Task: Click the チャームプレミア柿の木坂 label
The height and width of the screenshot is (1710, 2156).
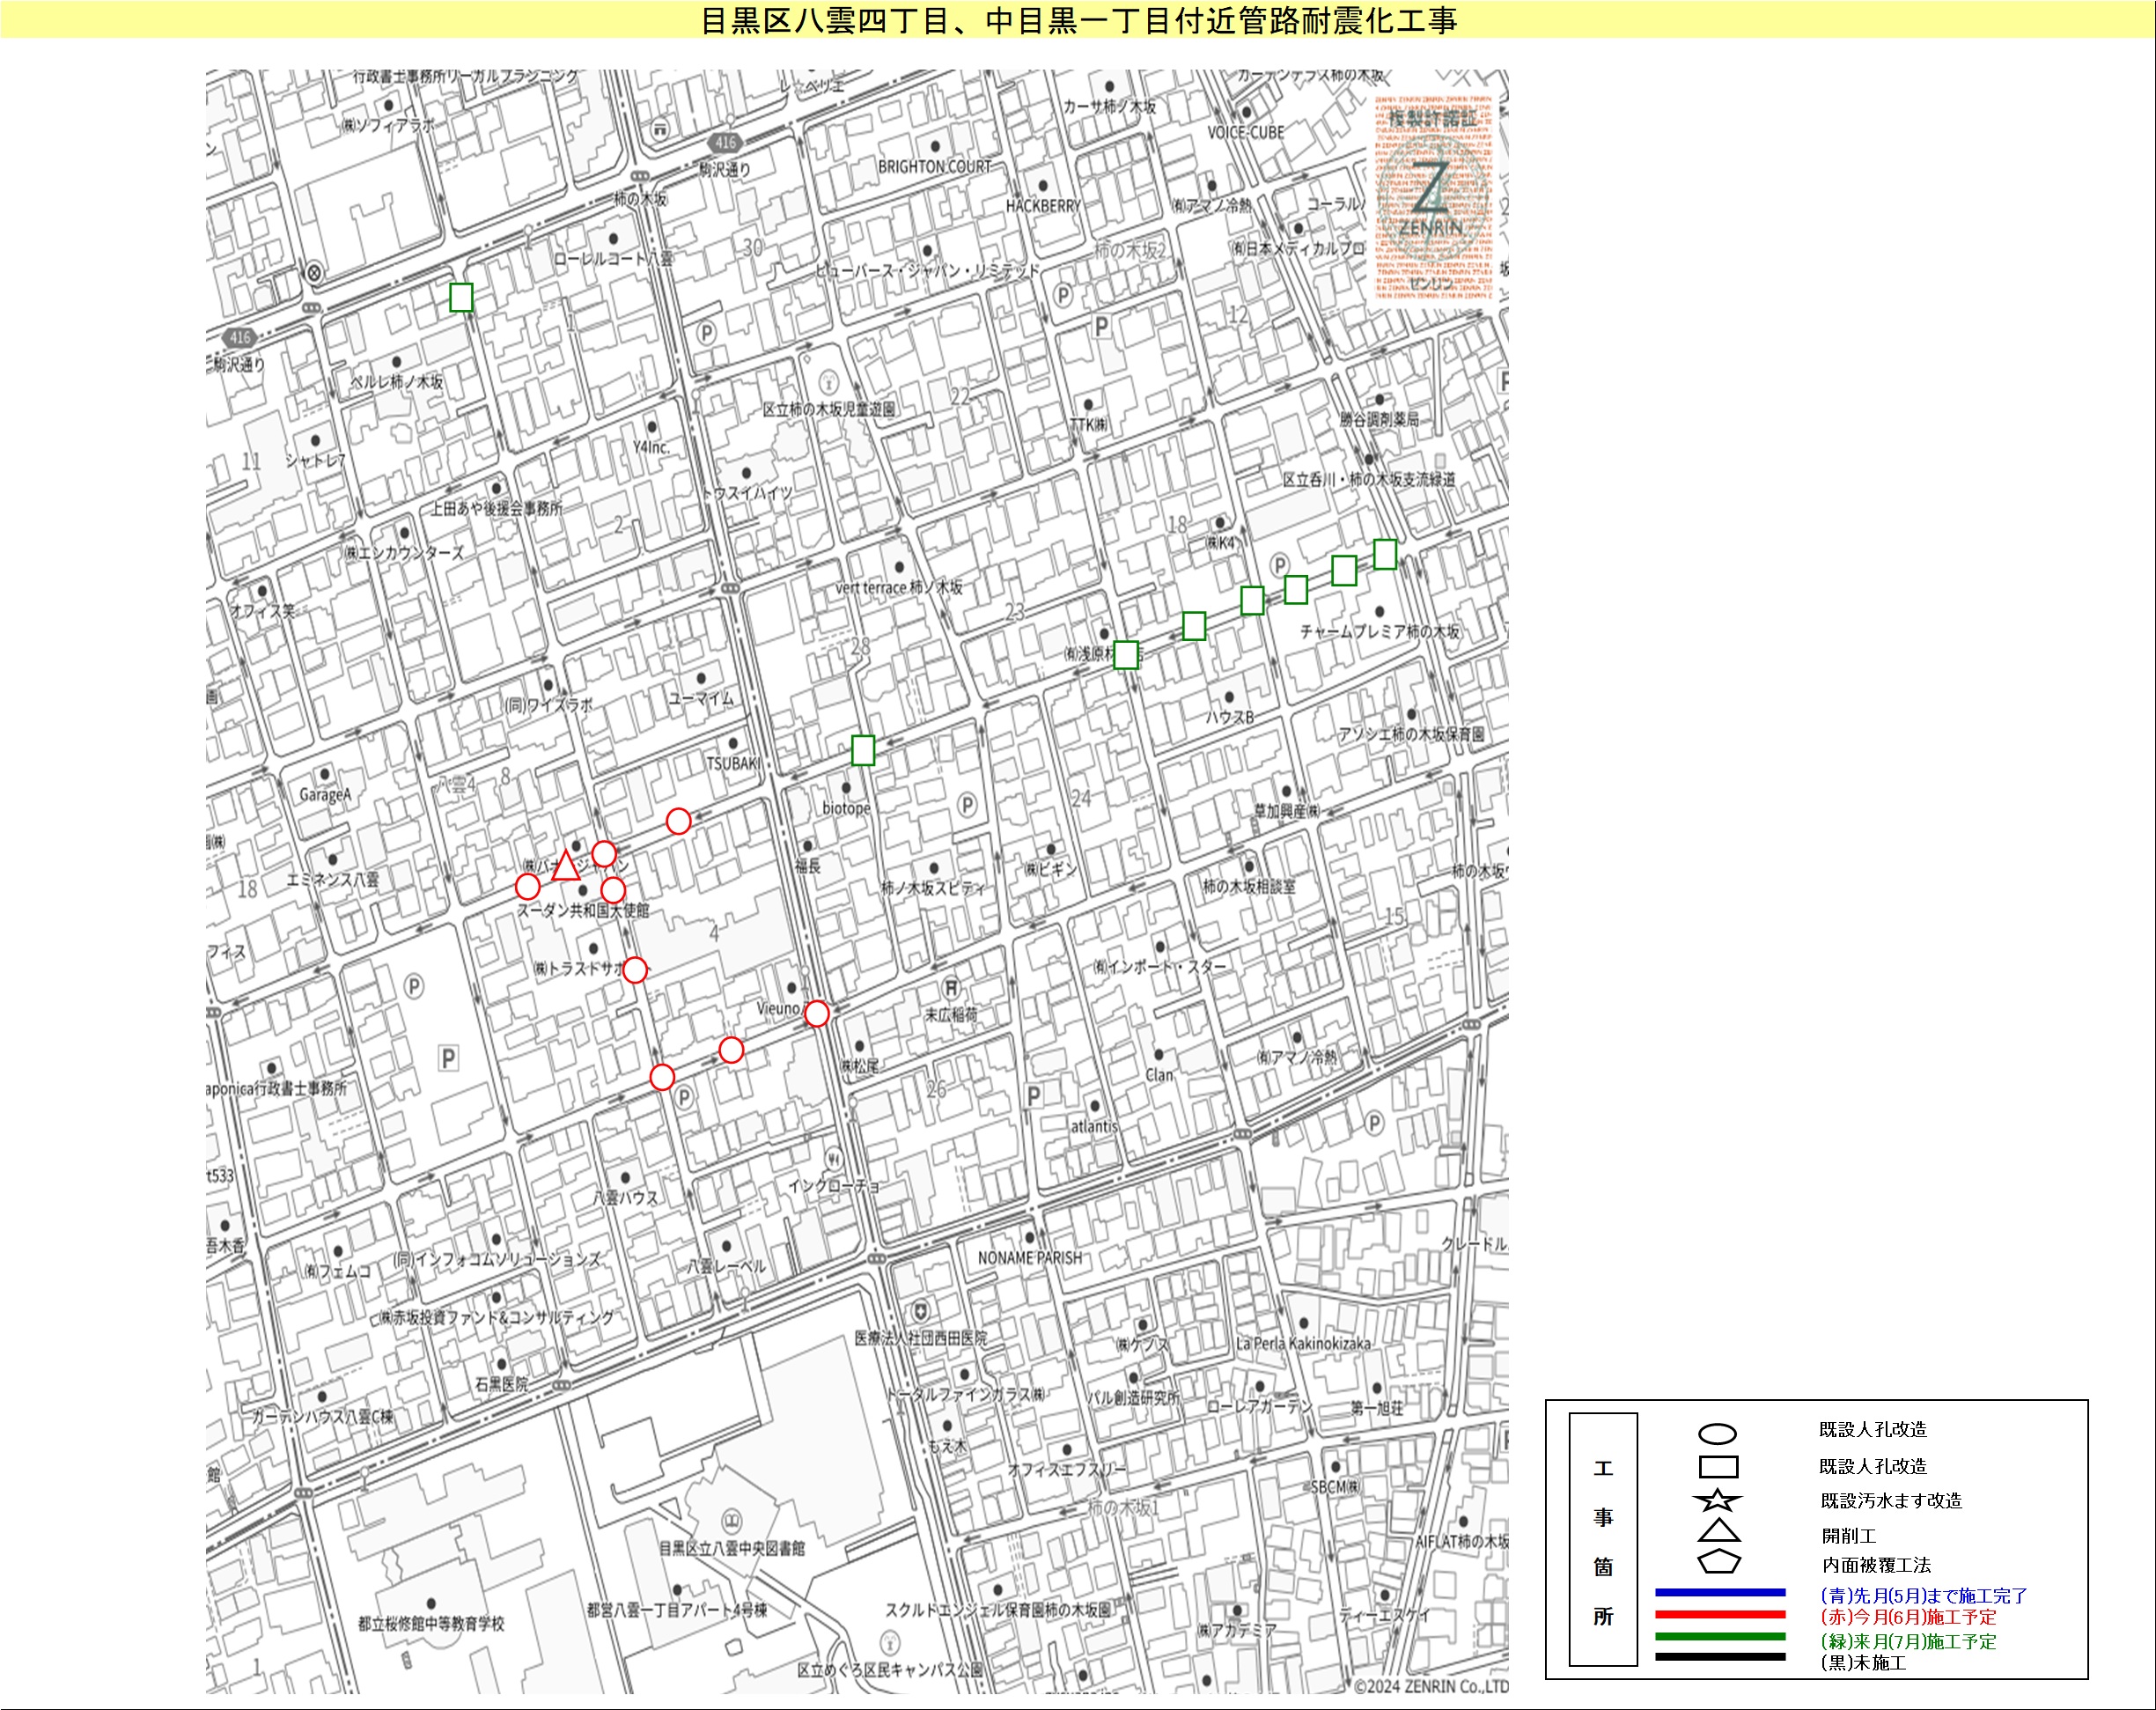Action: click(x=1379, y=631)
